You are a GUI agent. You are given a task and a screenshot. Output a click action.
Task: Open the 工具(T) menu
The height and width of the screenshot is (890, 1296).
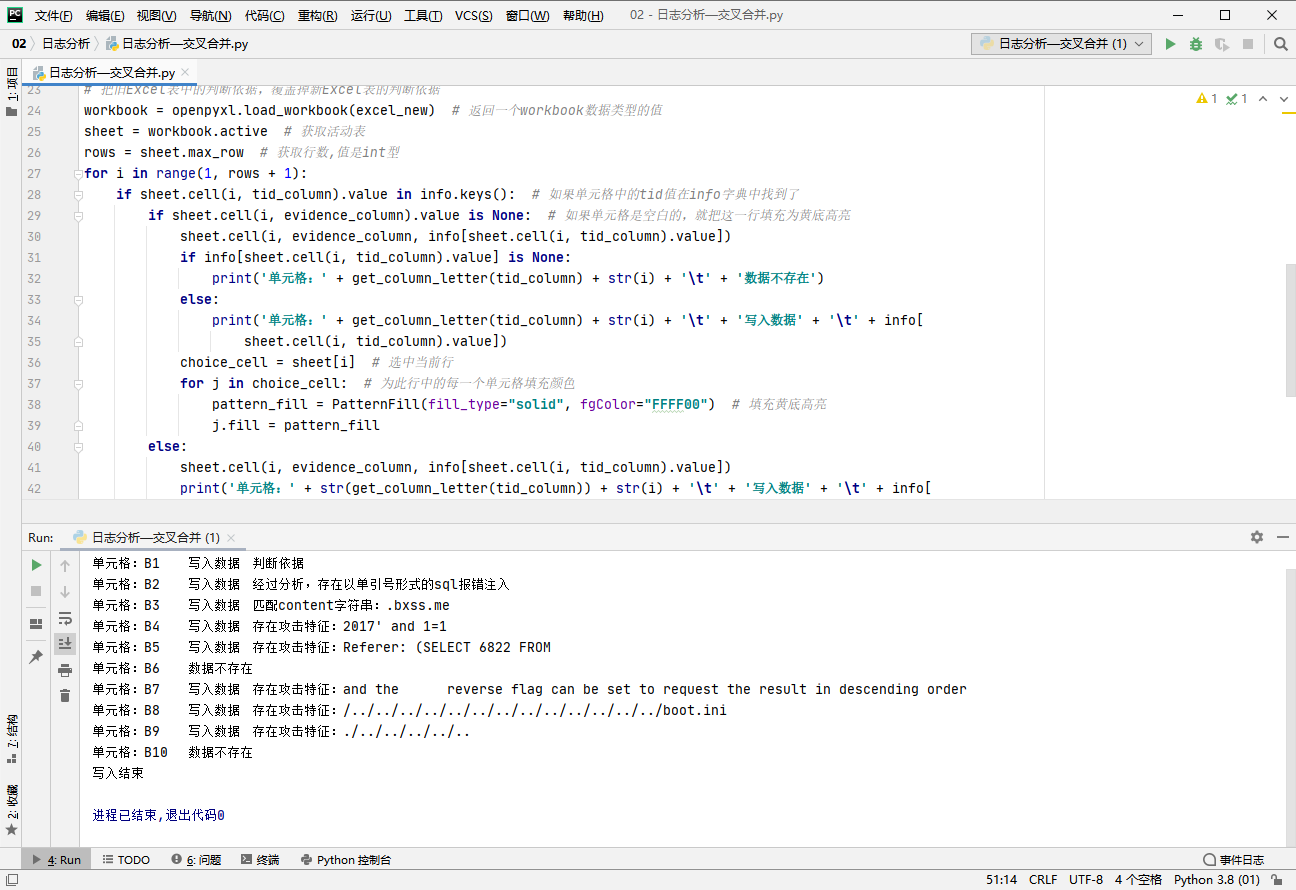tap(424, 16)
